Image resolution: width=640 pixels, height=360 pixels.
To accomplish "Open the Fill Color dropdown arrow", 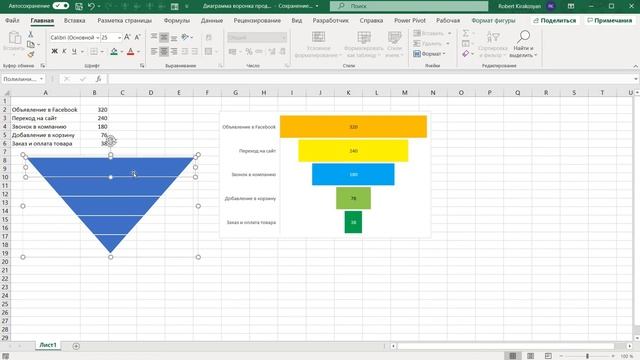I will click(122, 51).
